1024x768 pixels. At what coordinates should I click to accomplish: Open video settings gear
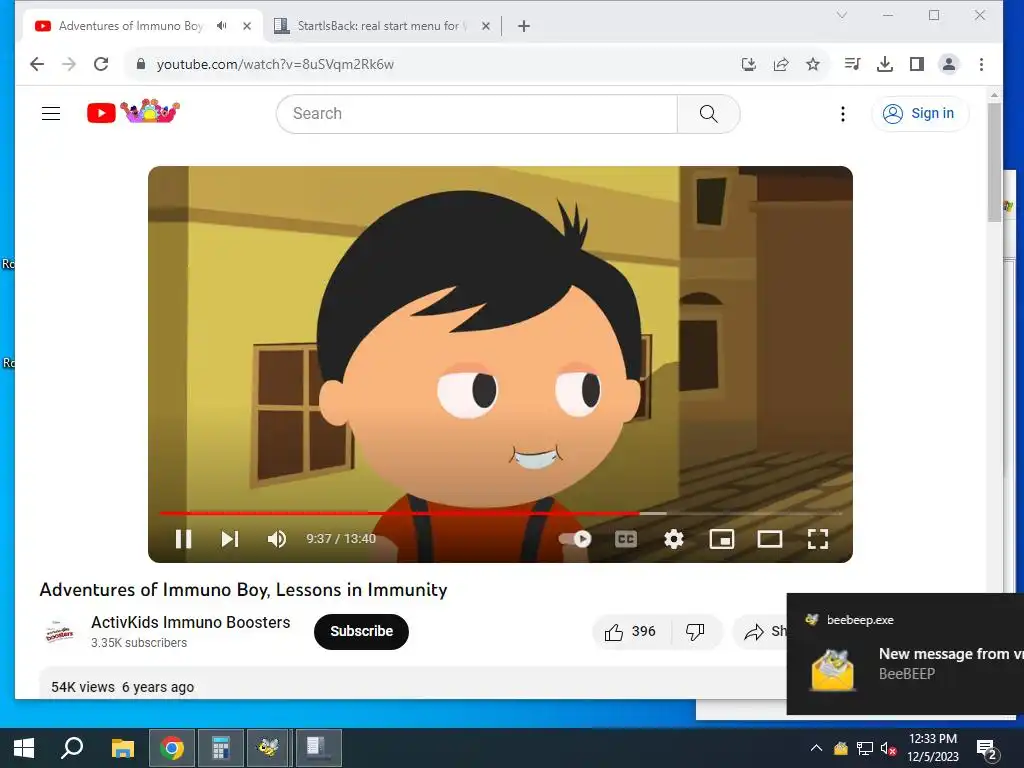click(x=674, y=539)
